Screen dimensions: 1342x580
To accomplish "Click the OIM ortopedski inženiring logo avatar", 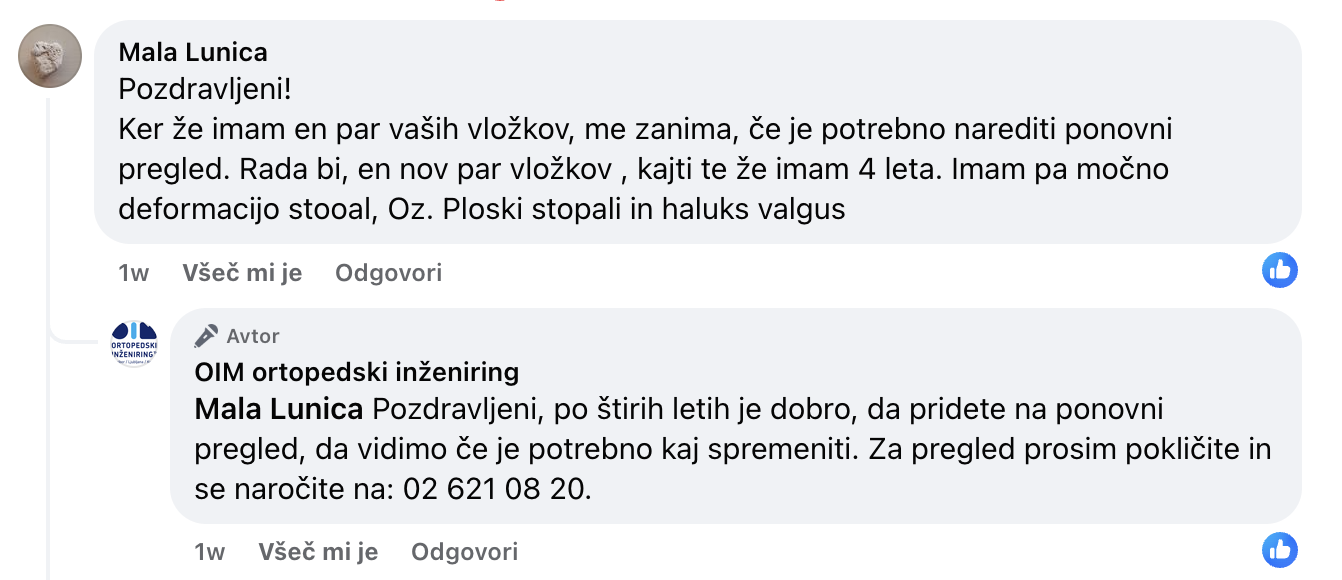I will tap(134, 344).
